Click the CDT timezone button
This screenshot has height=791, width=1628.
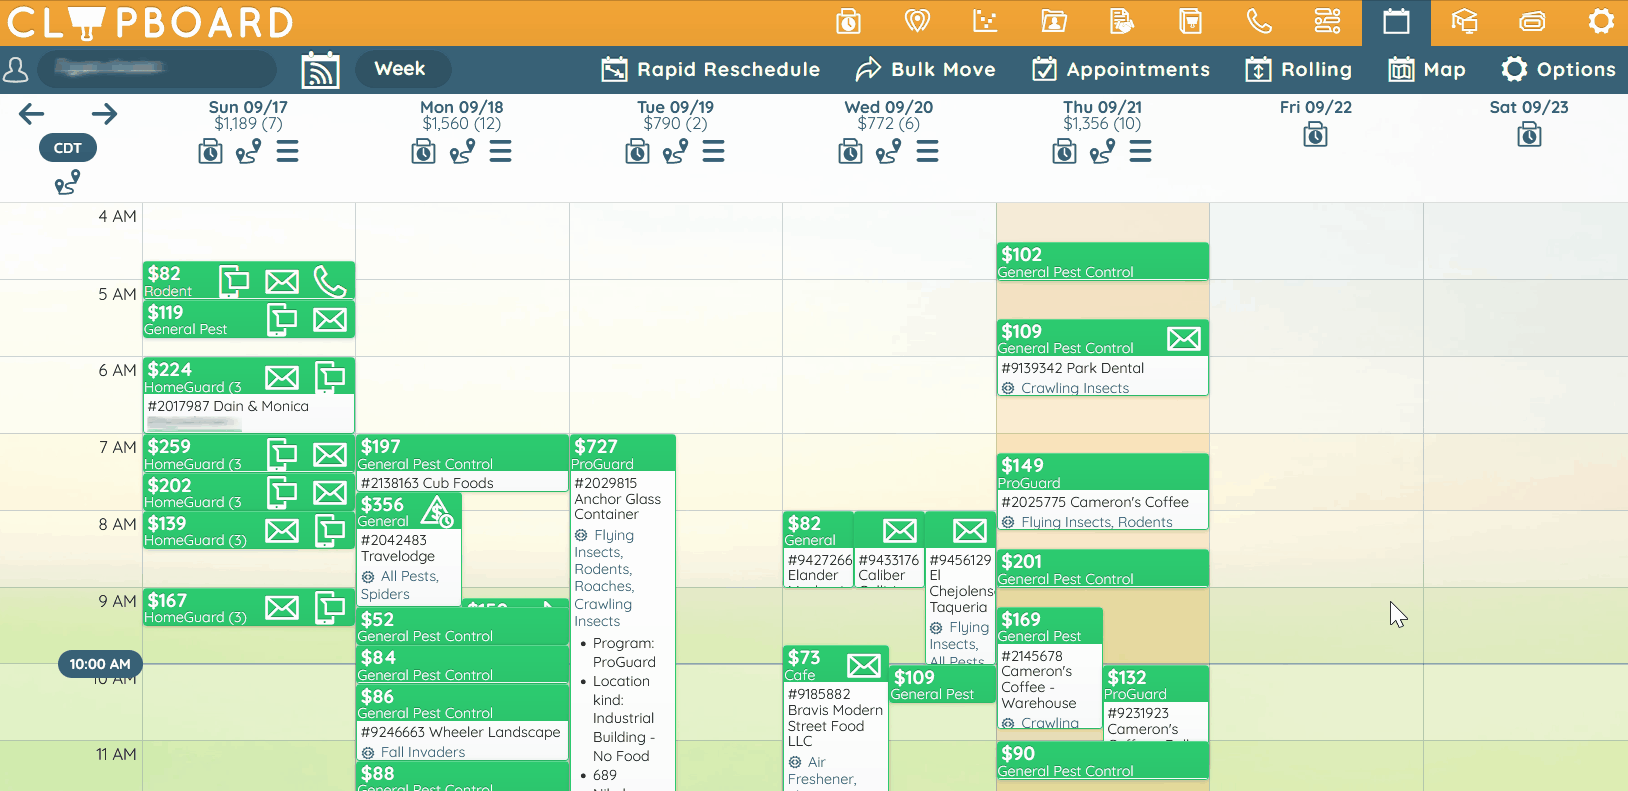[68, 148]
